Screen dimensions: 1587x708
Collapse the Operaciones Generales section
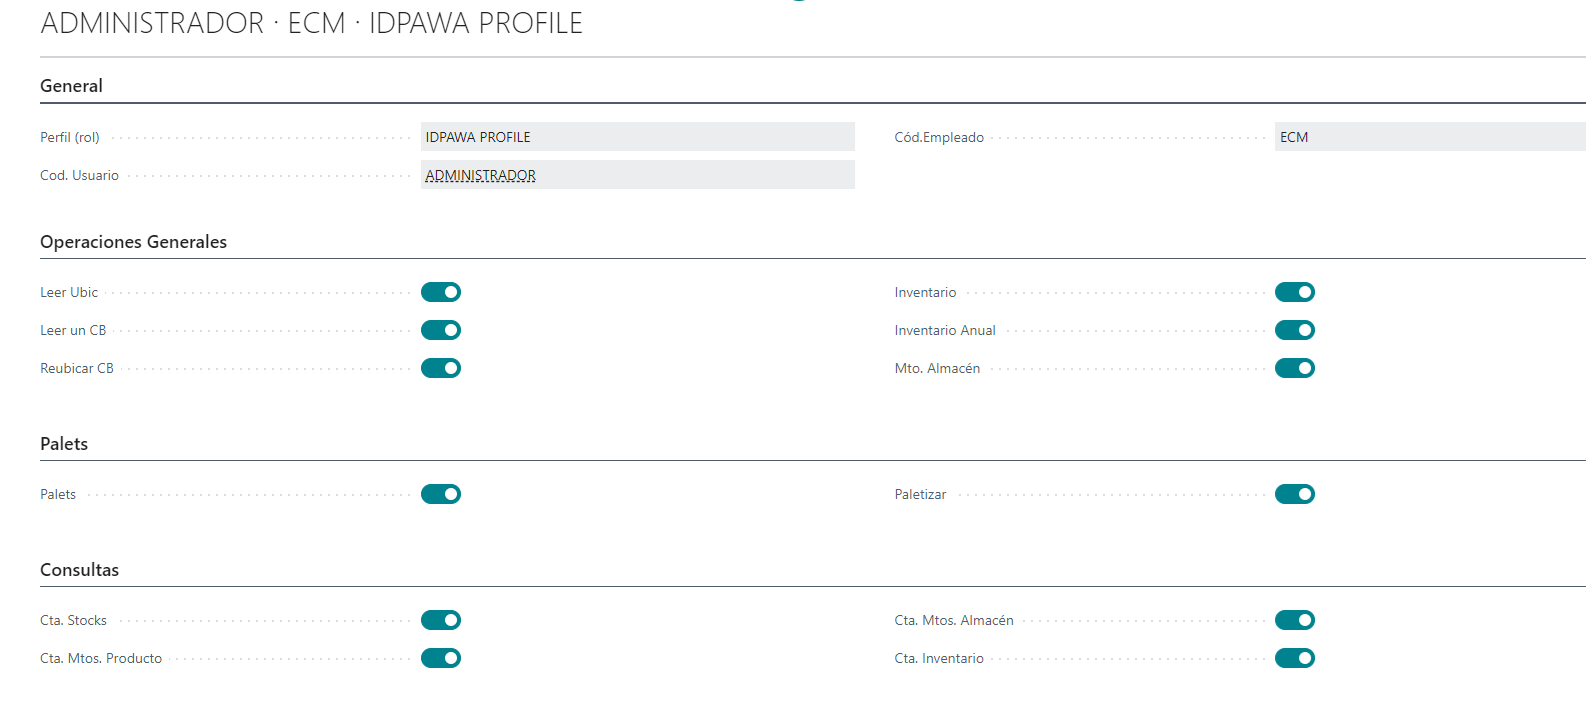(133, 242)
